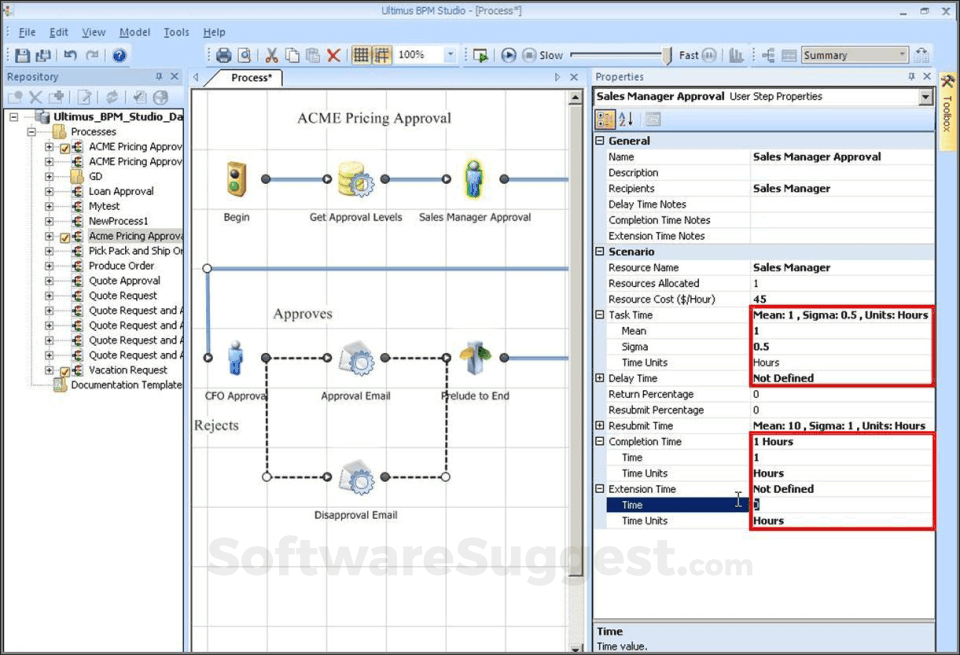Toggle the grid display button
Viewport: 960px width, 655px height.
[361, 56]
